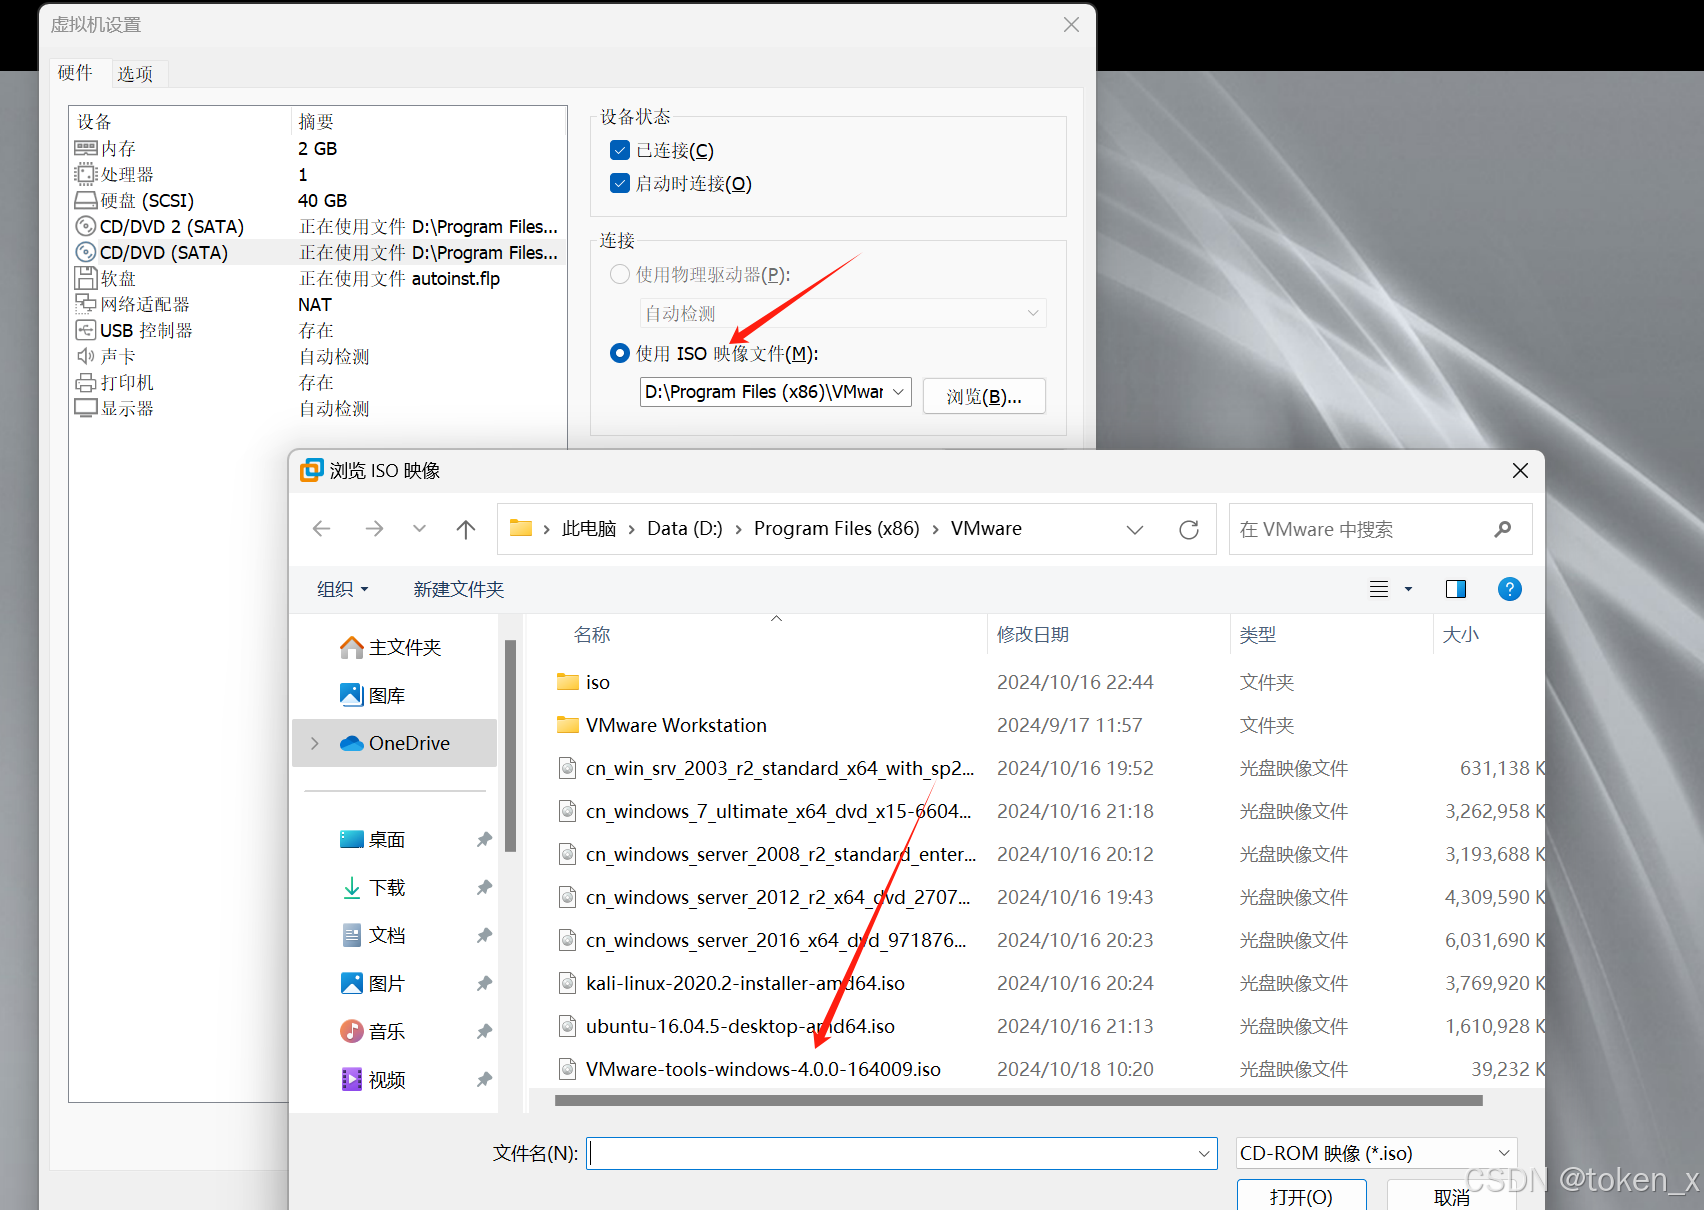Toggle 启动时连接(O) checkbox
The width and height of the screenshot is (1704, 1210).
pos(620,183)
